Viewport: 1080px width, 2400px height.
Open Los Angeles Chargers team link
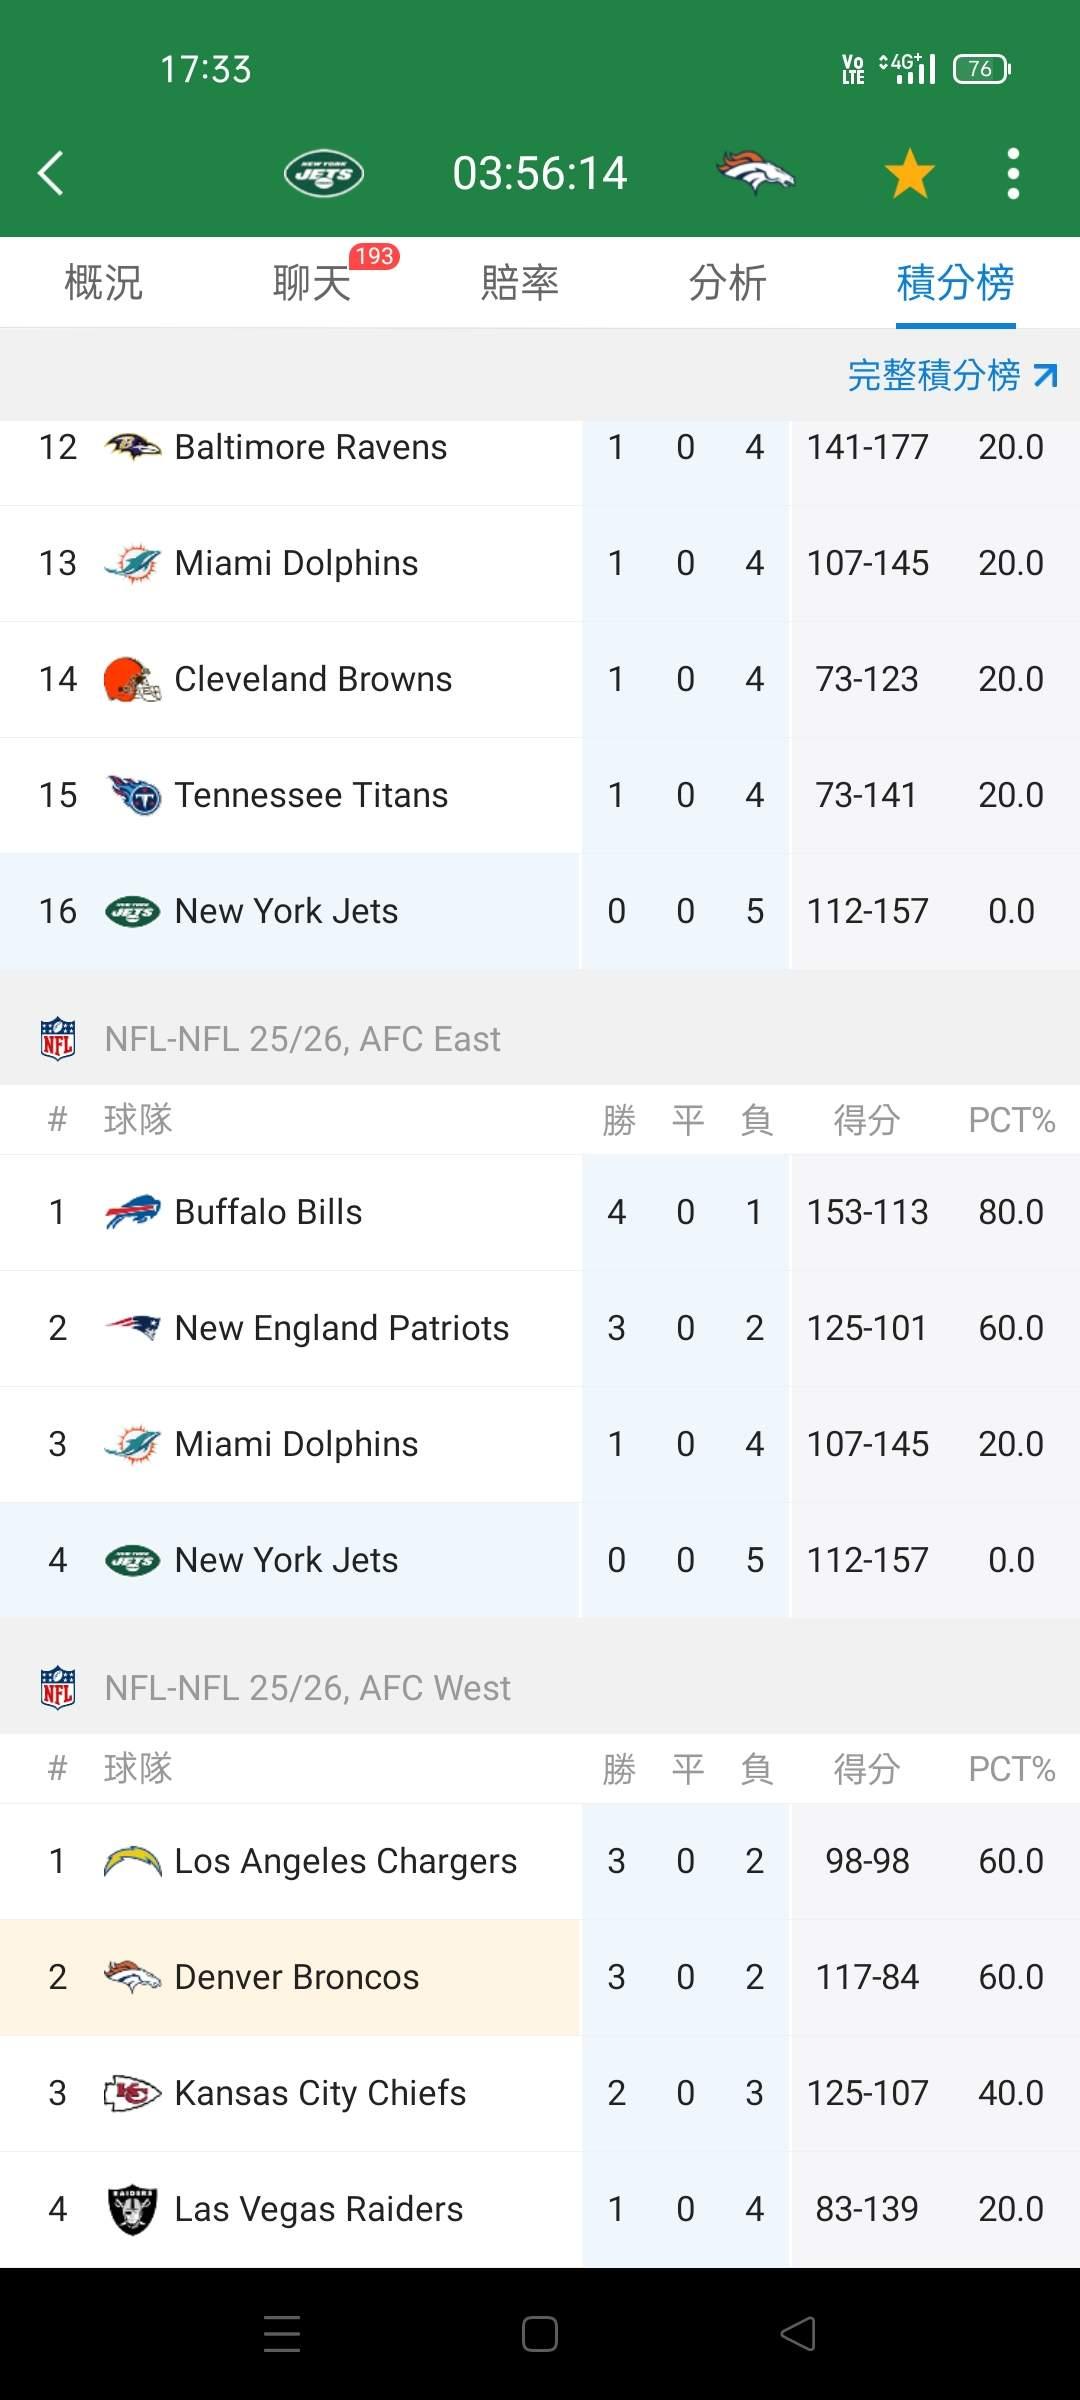coord(345,1861)
